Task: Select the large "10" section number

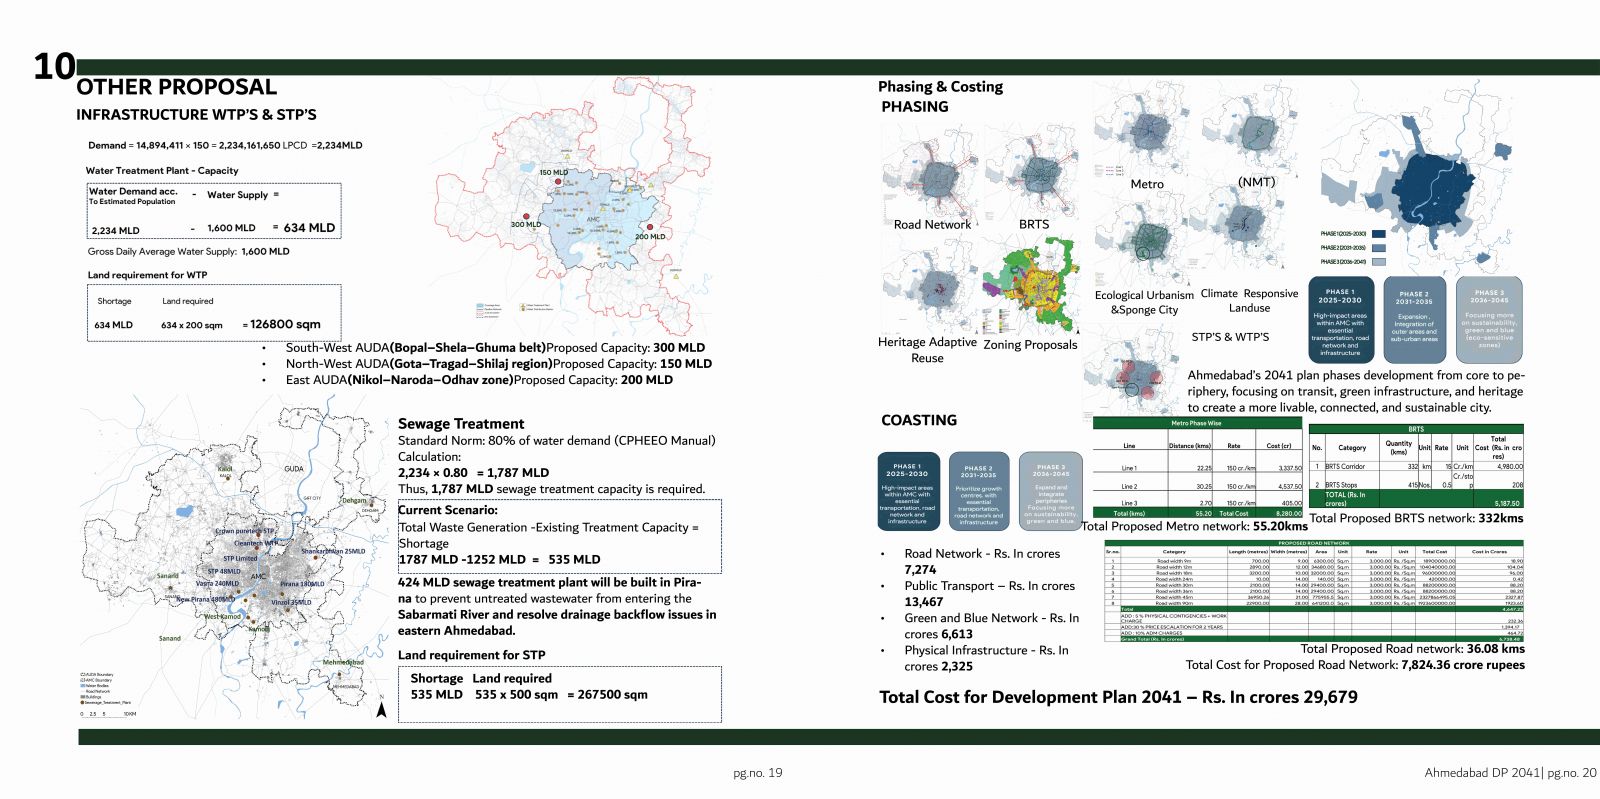Action: click(54, 67)
